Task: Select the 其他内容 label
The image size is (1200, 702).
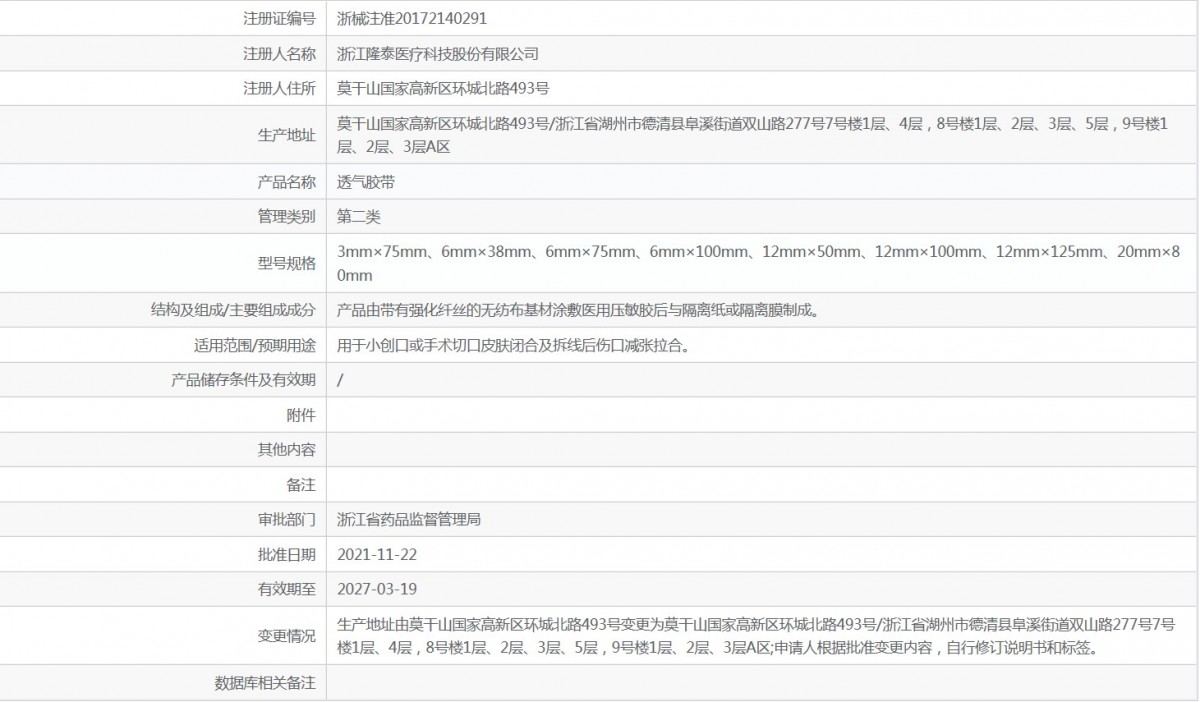Action: point(286,450)
